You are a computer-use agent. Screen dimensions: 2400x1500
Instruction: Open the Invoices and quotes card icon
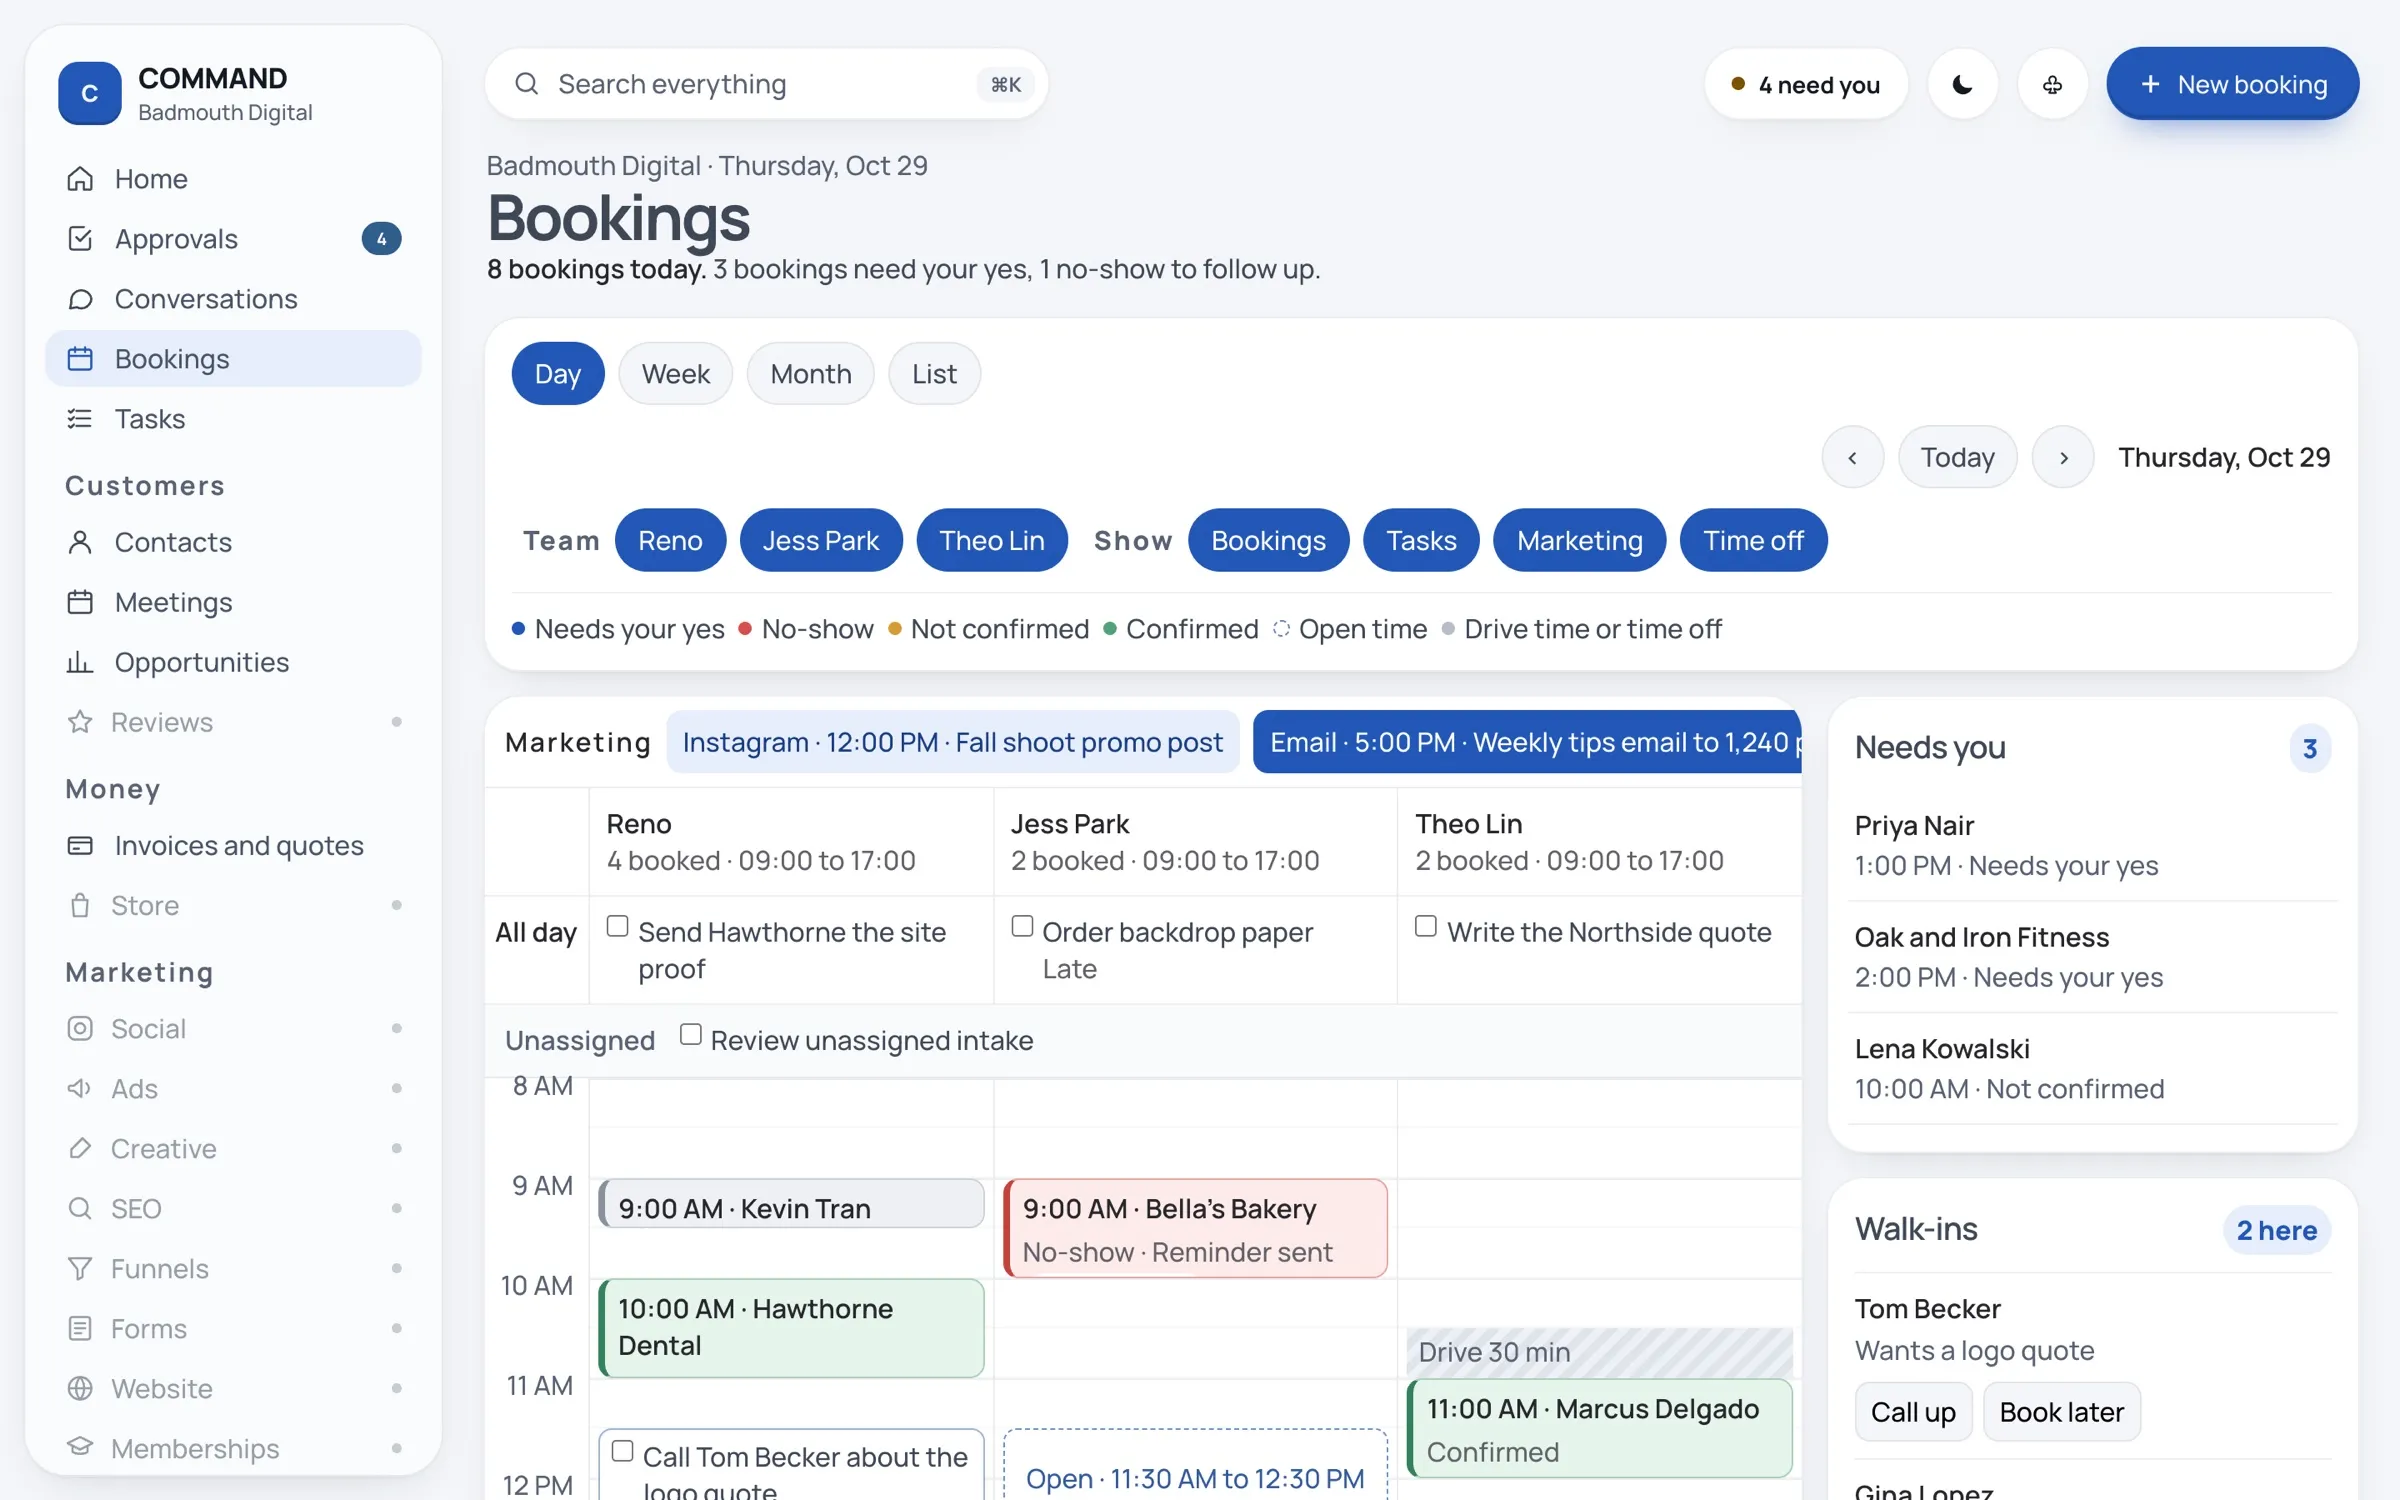click(x=80, y=846)
